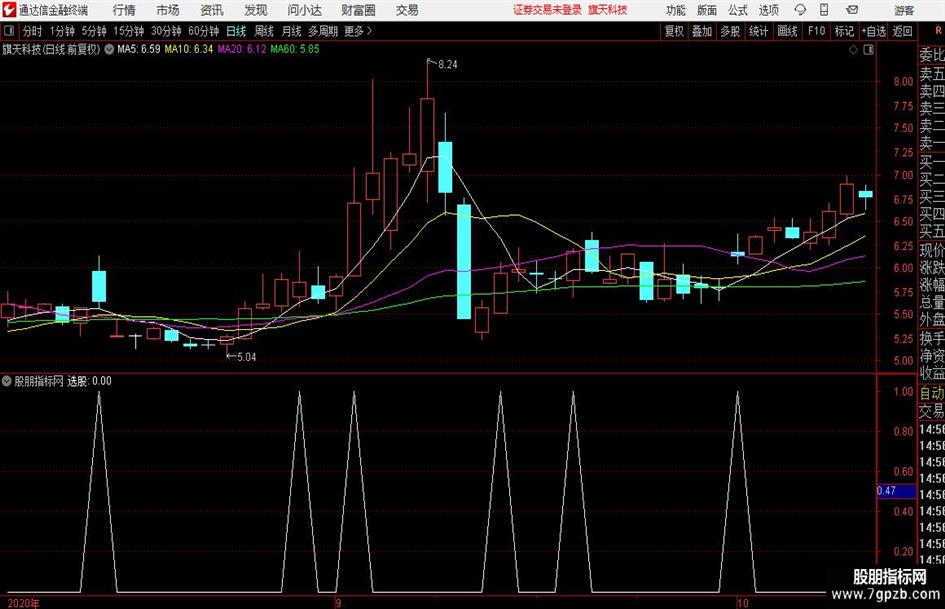
Task: Click the mobile phone icon in title bar
Action: coord(824,10)
